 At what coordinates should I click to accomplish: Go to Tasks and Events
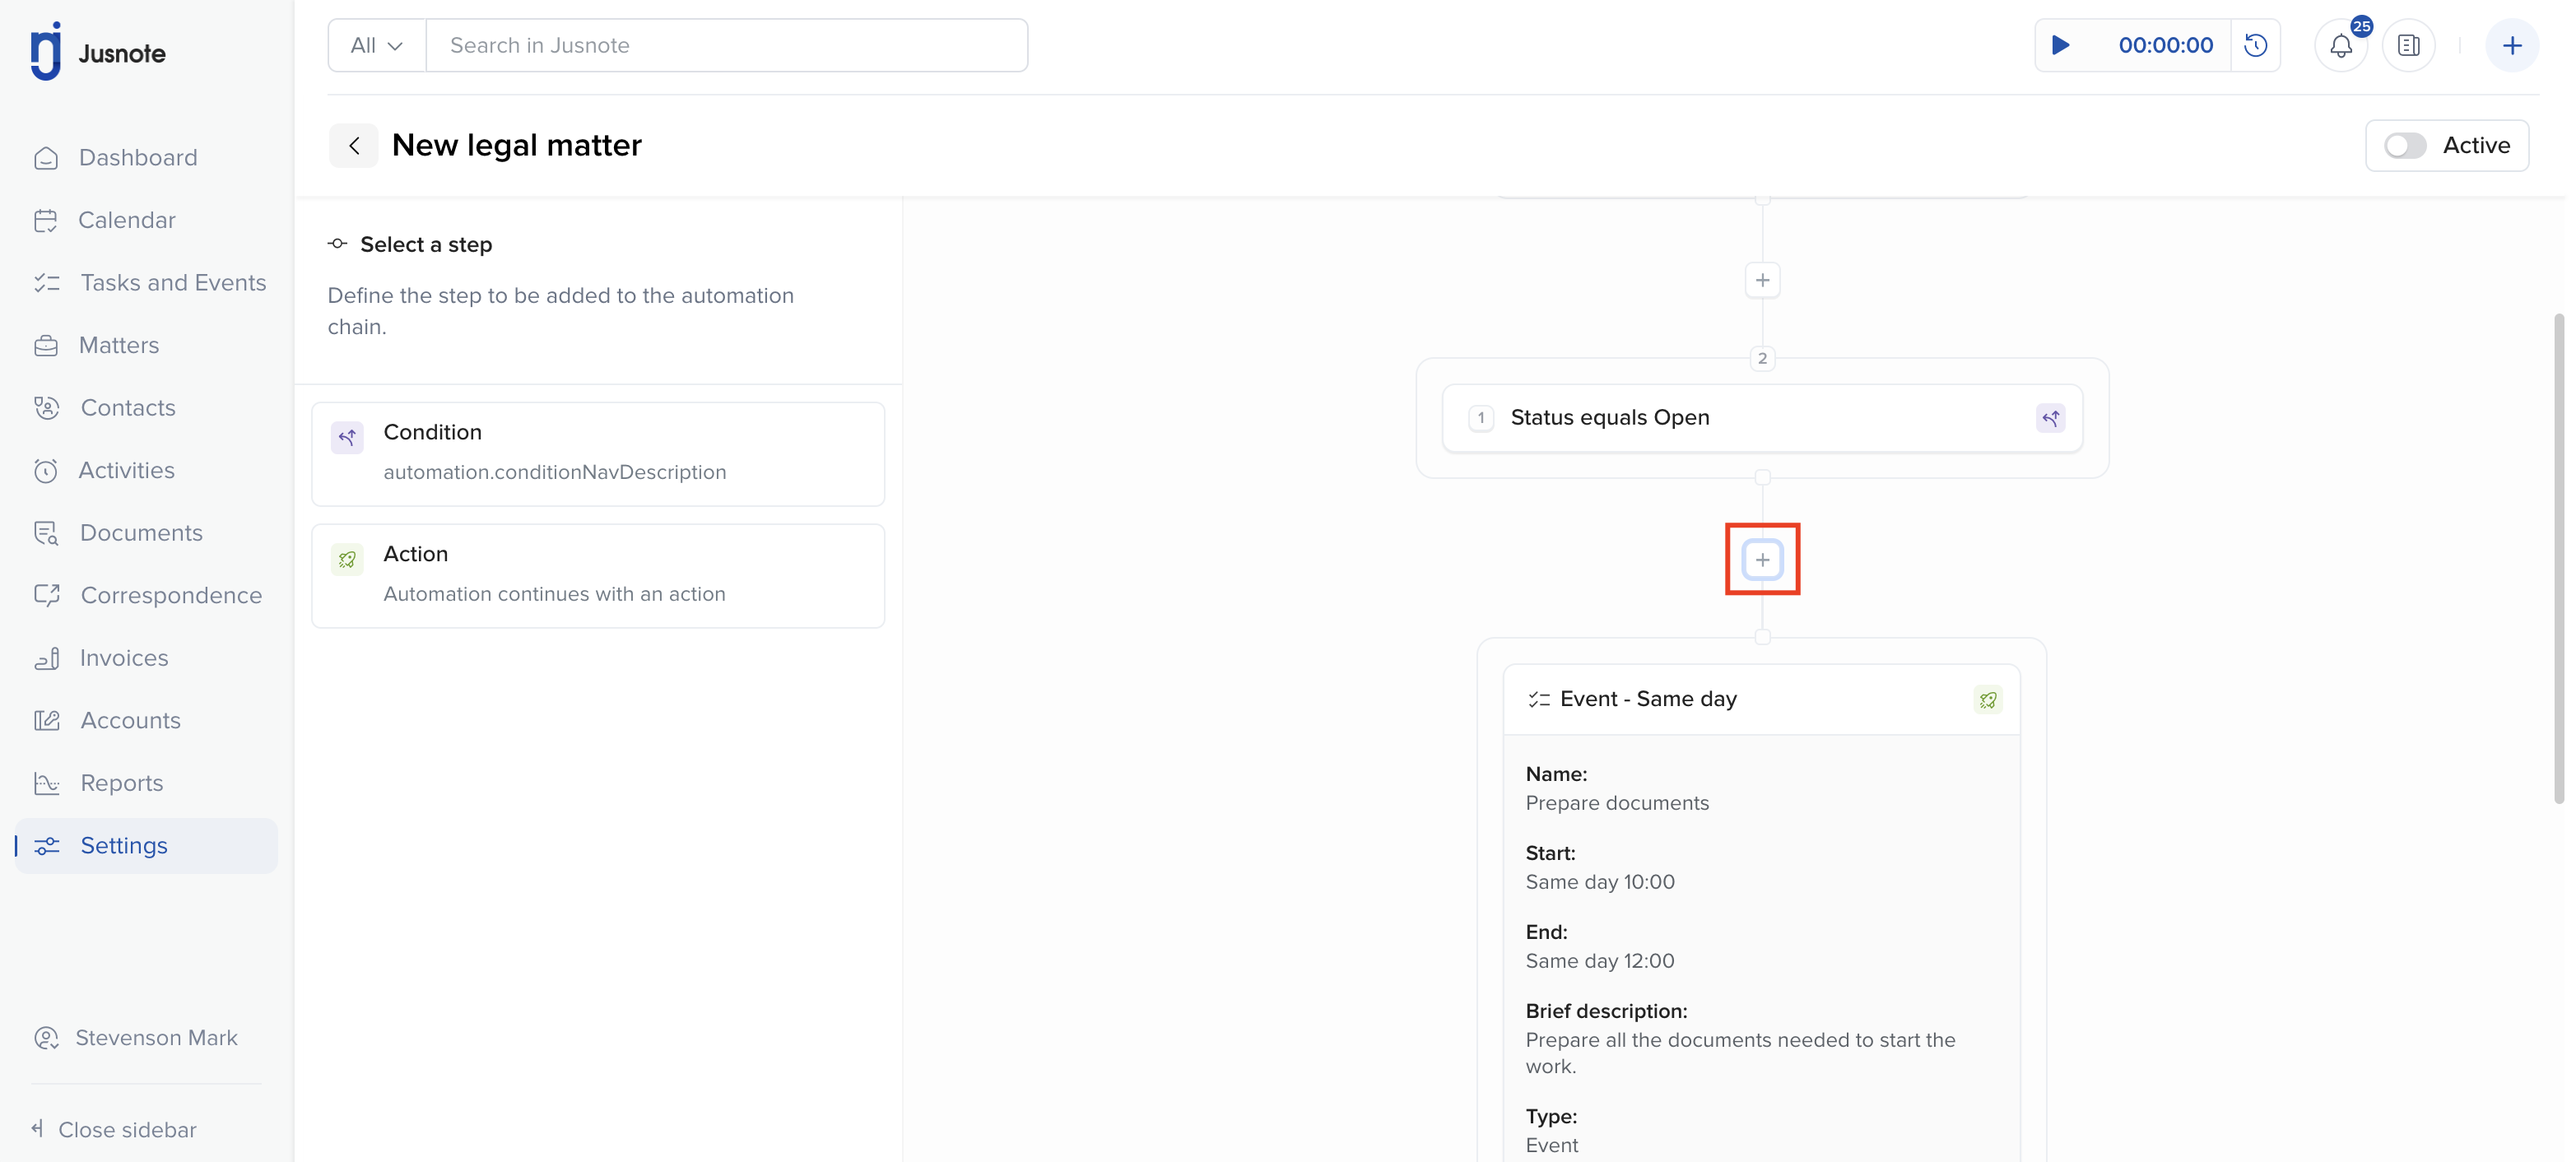click(173, 283)
